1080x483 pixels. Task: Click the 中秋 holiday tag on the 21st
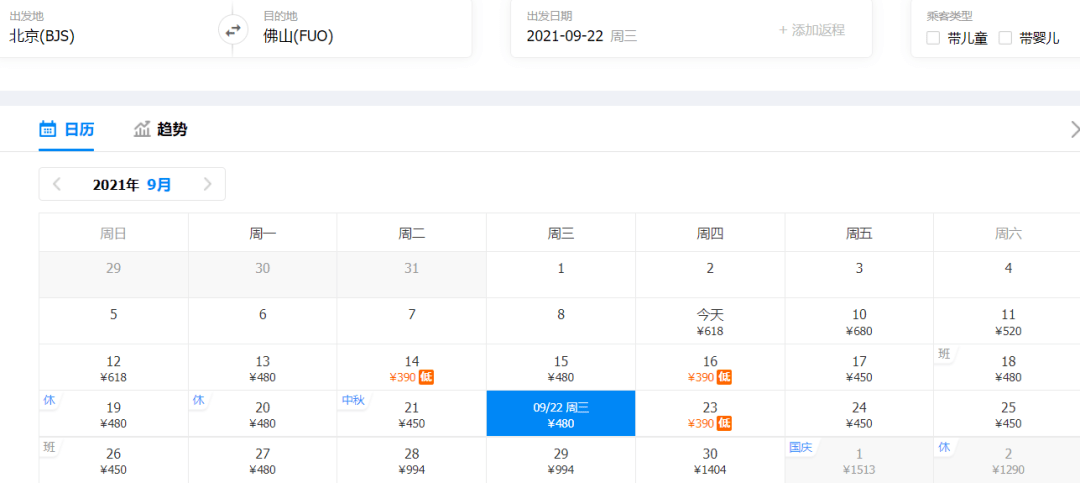click(x=353, y=400)
